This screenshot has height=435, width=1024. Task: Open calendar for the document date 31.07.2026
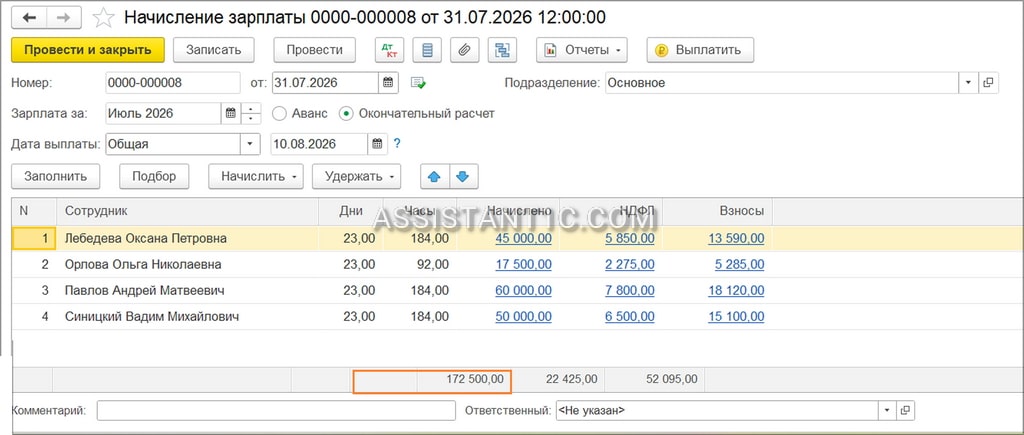point(388,82)
